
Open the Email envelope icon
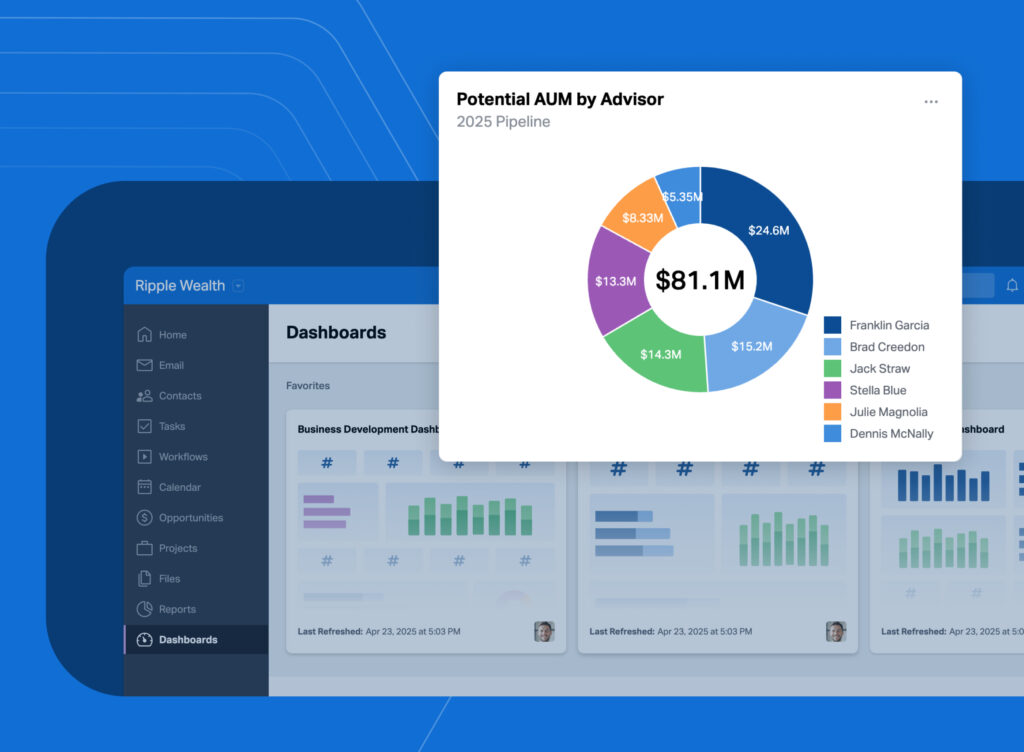coord(144,365)
